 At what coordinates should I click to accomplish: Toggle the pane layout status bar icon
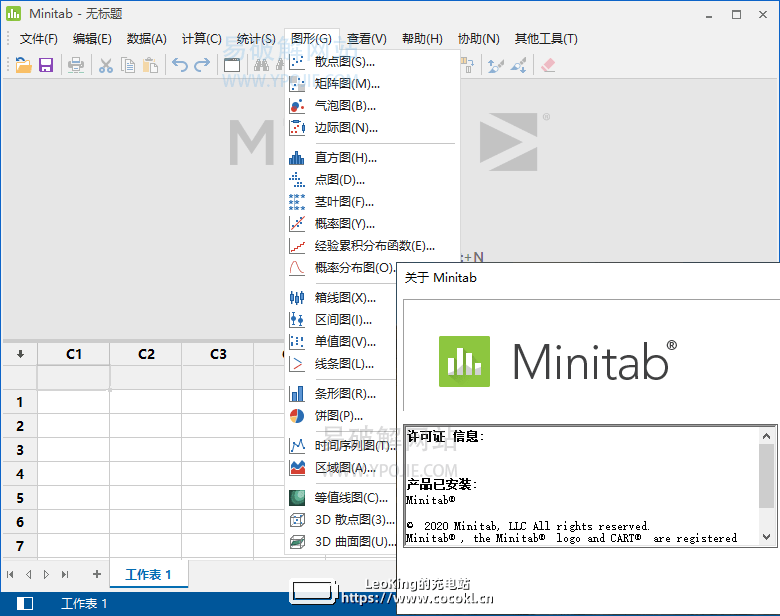[x=24, y=604]
